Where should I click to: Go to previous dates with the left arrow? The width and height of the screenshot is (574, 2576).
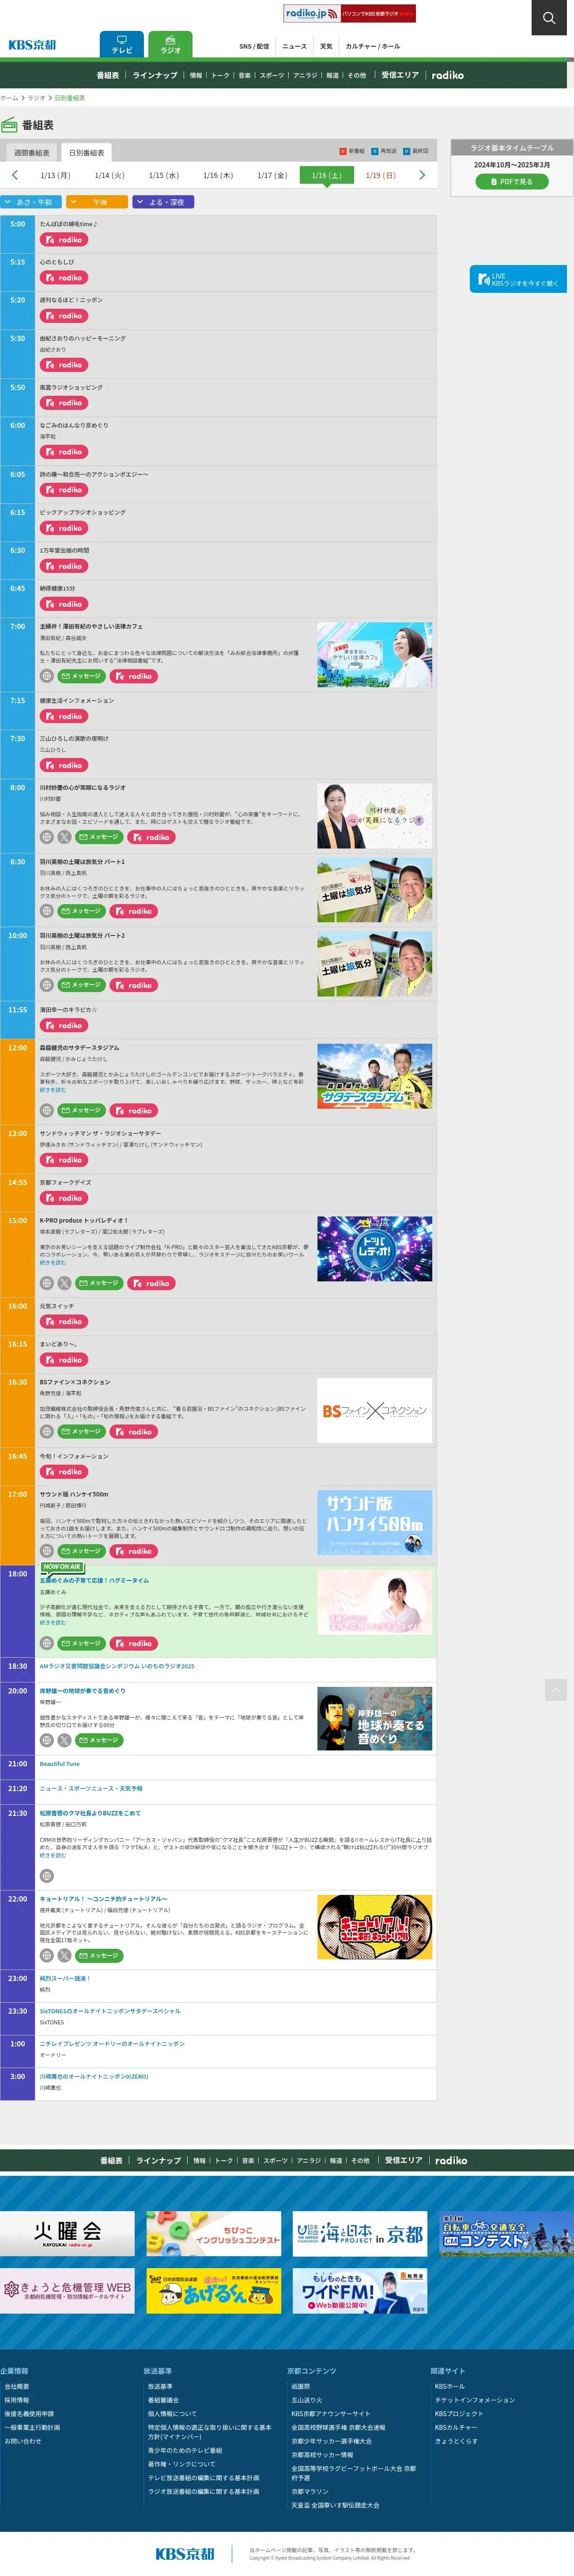14,175
